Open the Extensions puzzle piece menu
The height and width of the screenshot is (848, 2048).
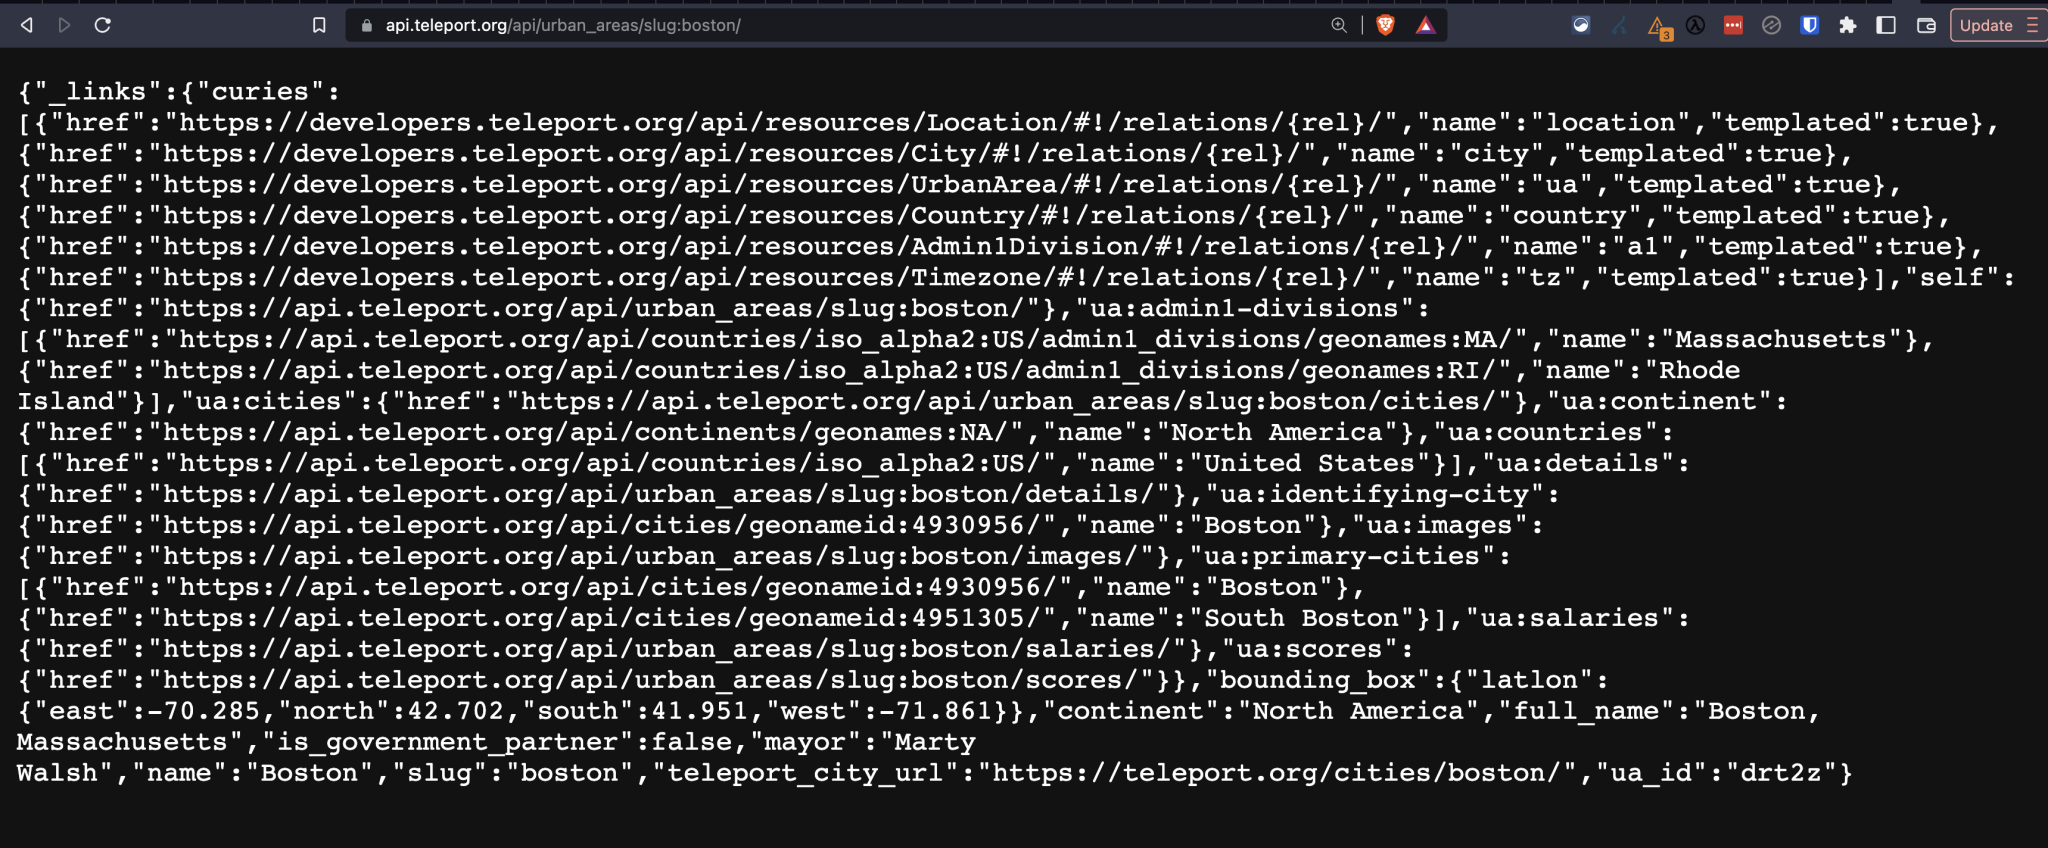1847,25
